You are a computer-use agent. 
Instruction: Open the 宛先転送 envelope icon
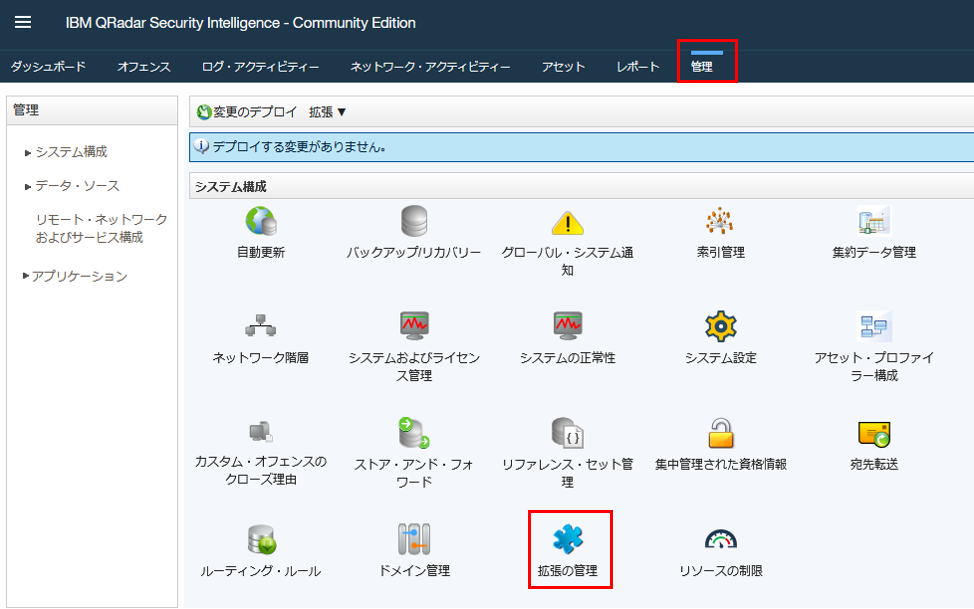874,434
